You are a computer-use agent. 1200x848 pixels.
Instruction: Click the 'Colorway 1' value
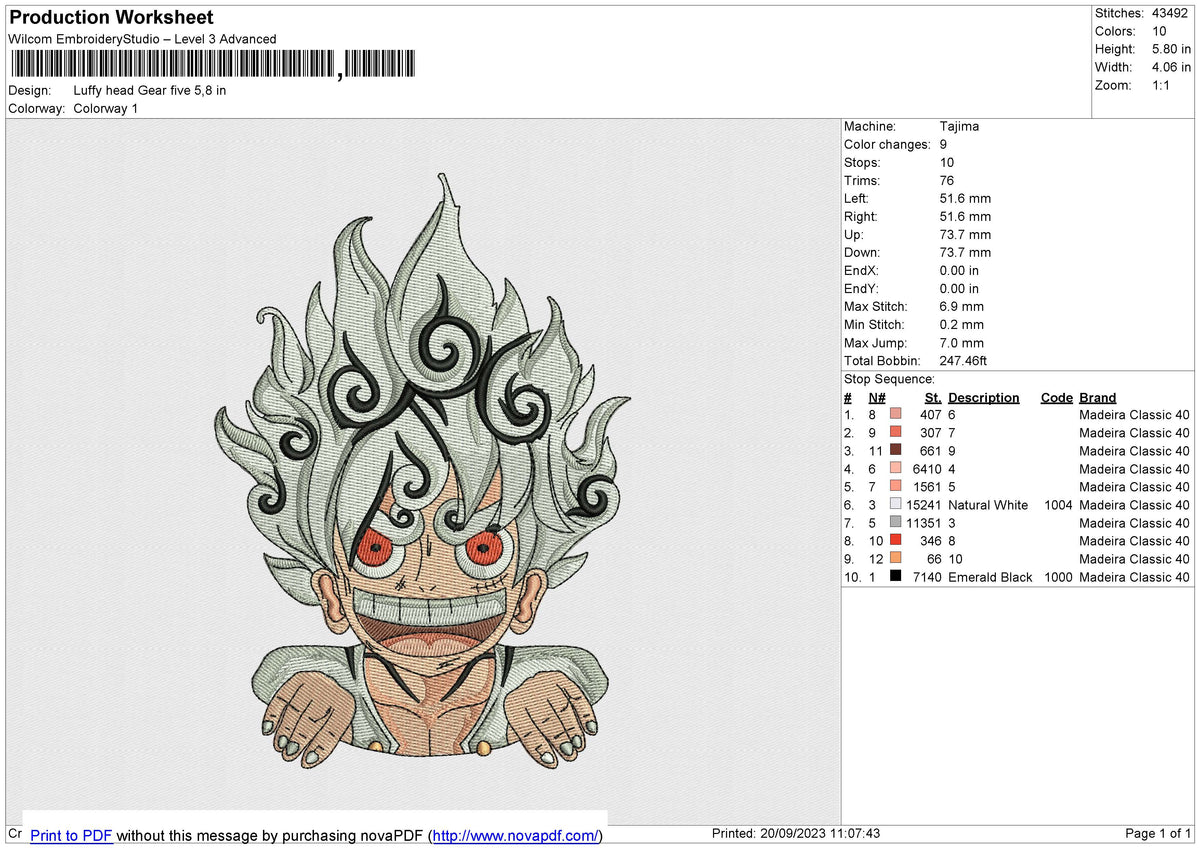click(105, 108)
